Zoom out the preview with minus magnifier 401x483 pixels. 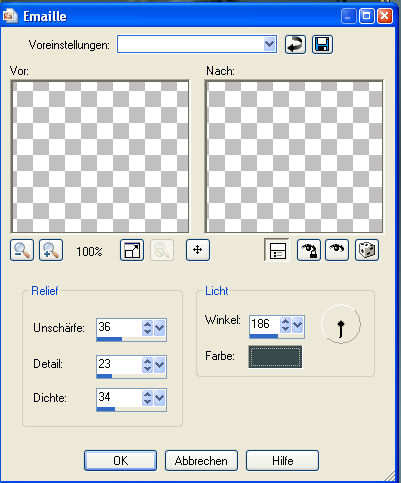22,250
